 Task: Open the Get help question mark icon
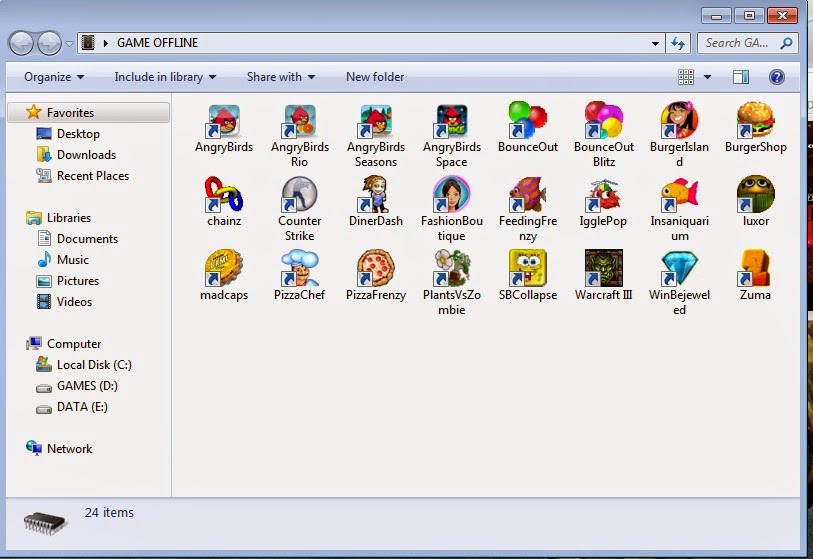(776, 77)
